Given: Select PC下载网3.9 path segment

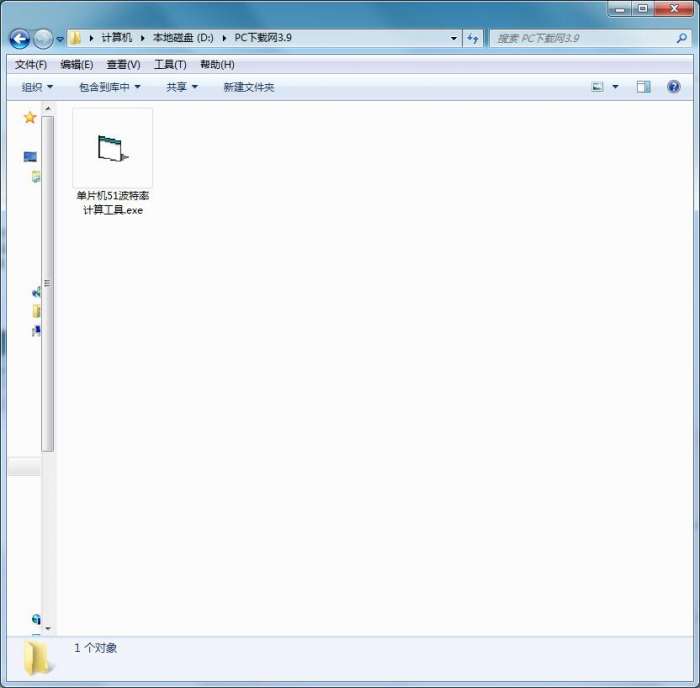Looking at the screenshot, I should coord(263,38).
